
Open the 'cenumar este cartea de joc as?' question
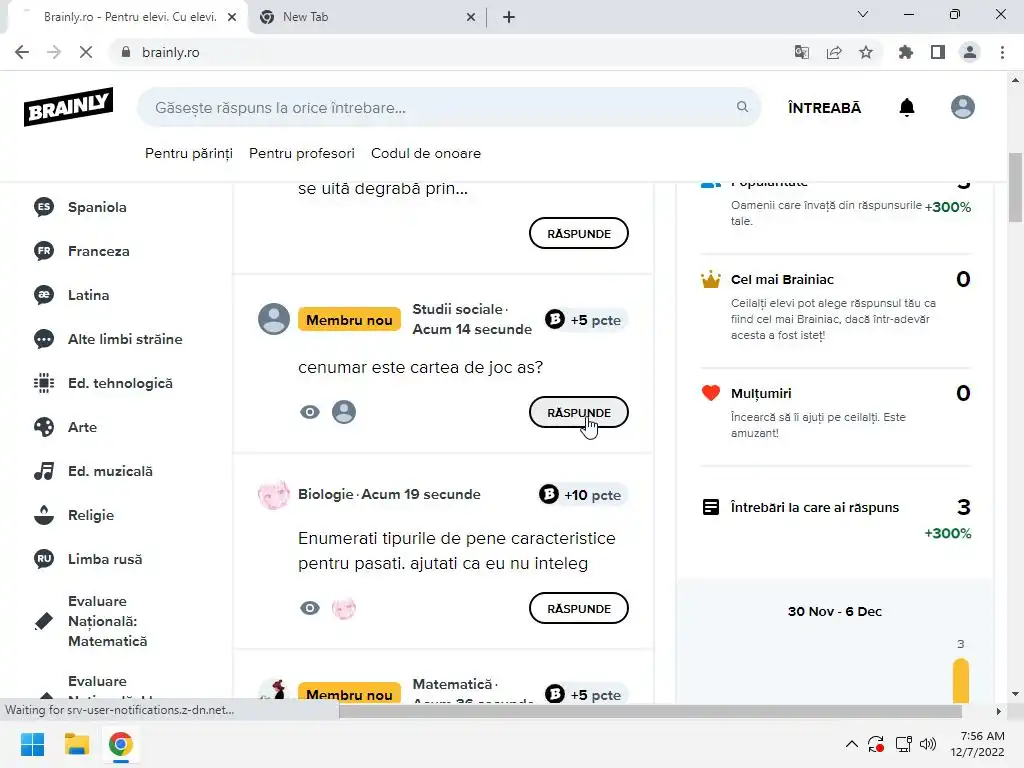[421, 367]
